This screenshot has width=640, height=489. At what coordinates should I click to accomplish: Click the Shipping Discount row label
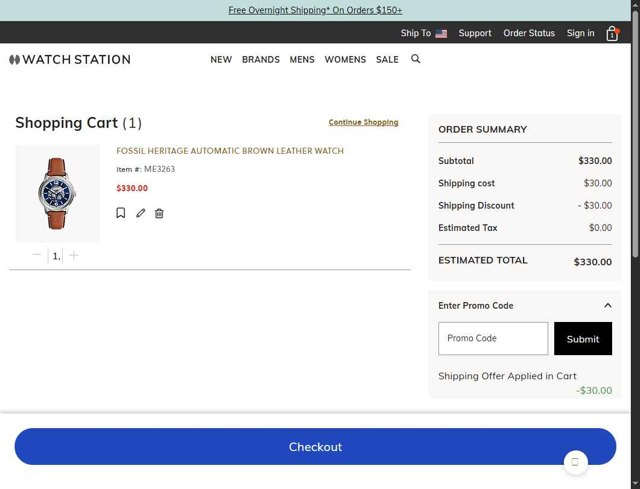pos(476,205)
